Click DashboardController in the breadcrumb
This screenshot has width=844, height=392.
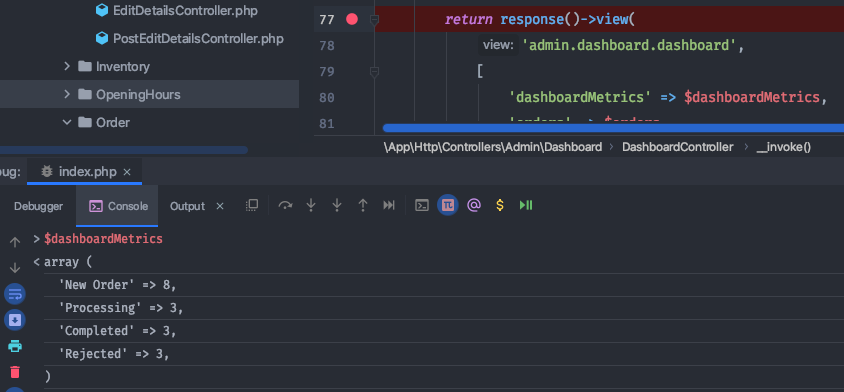pyautogui.click(x=678, y=147)
